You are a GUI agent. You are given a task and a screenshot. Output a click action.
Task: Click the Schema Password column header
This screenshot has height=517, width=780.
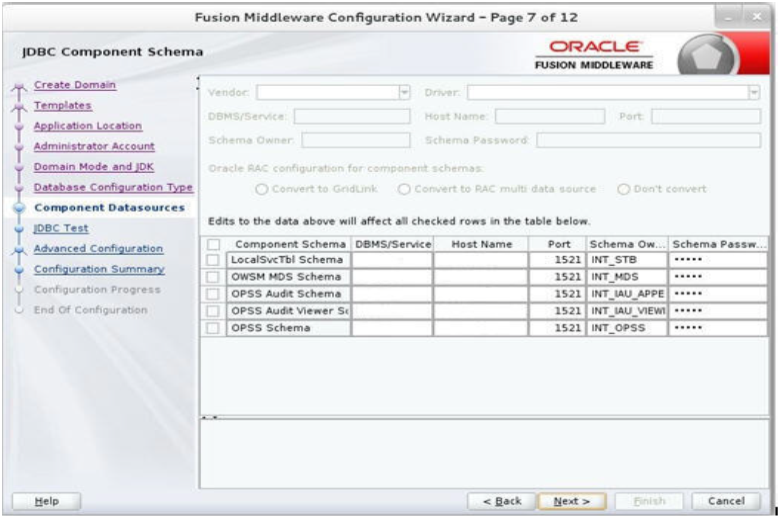click(718, 244)
